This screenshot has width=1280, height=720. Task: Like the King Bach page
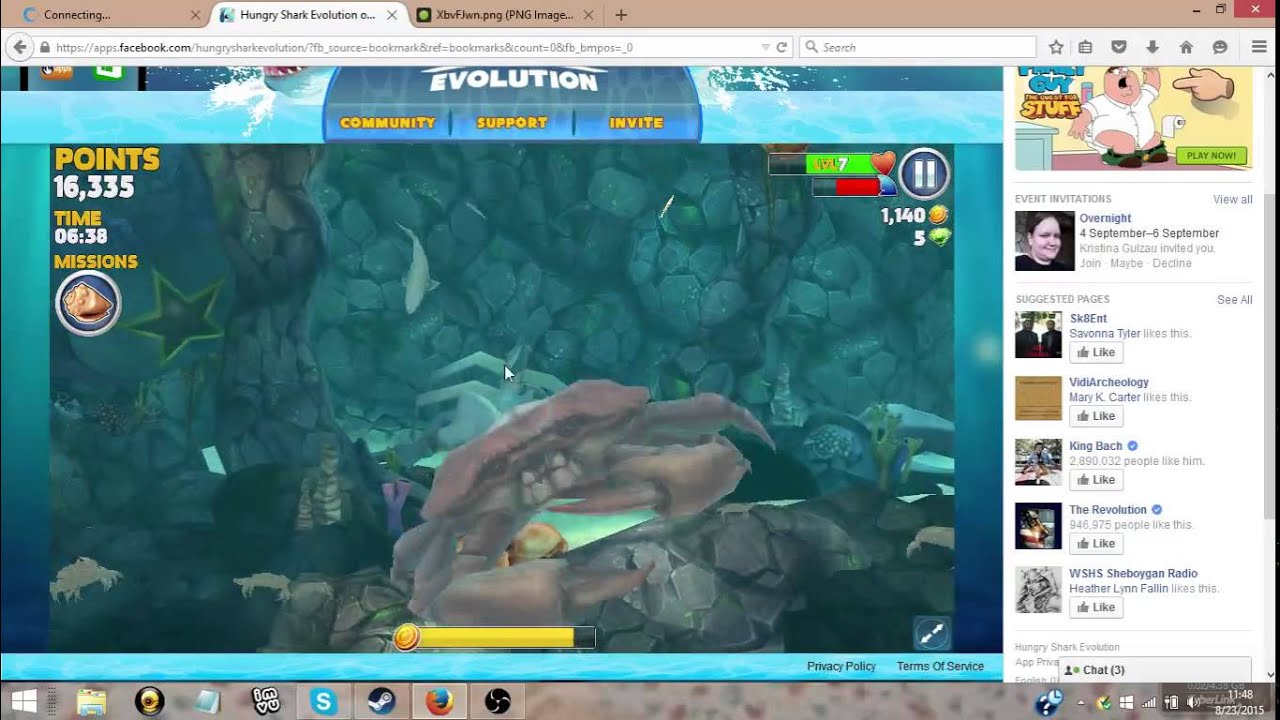(x=1096, y=480)
